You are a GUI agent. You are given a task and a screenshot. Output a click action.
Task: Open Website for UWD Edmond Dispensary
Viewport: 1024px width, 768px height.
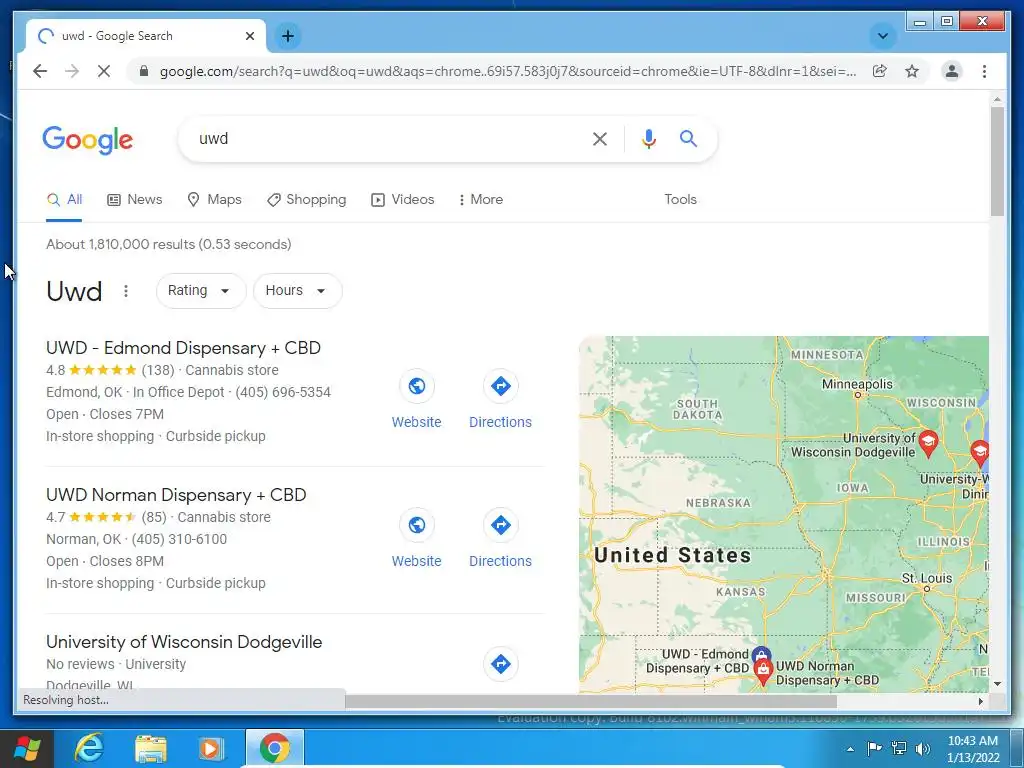(x=417, y=401)
